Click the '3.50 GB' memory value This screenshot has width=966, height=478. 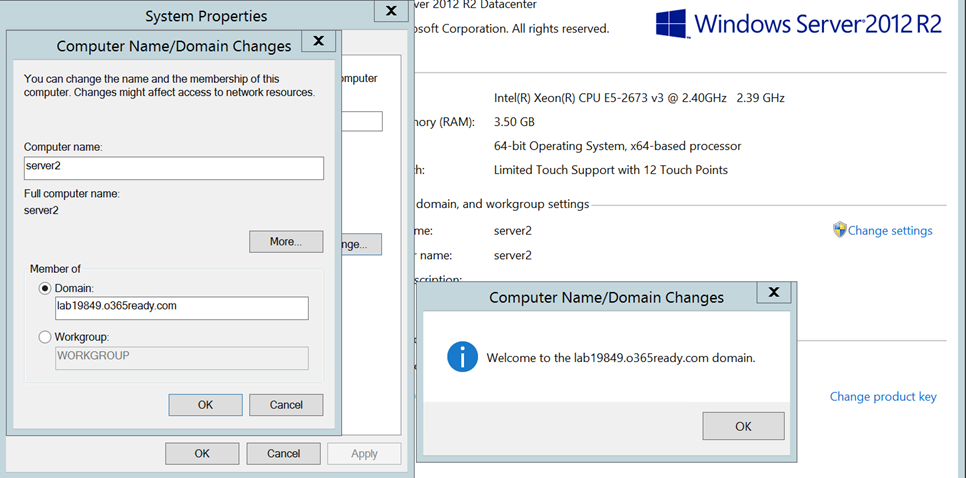pyautogui.click(x=514, y=122)
